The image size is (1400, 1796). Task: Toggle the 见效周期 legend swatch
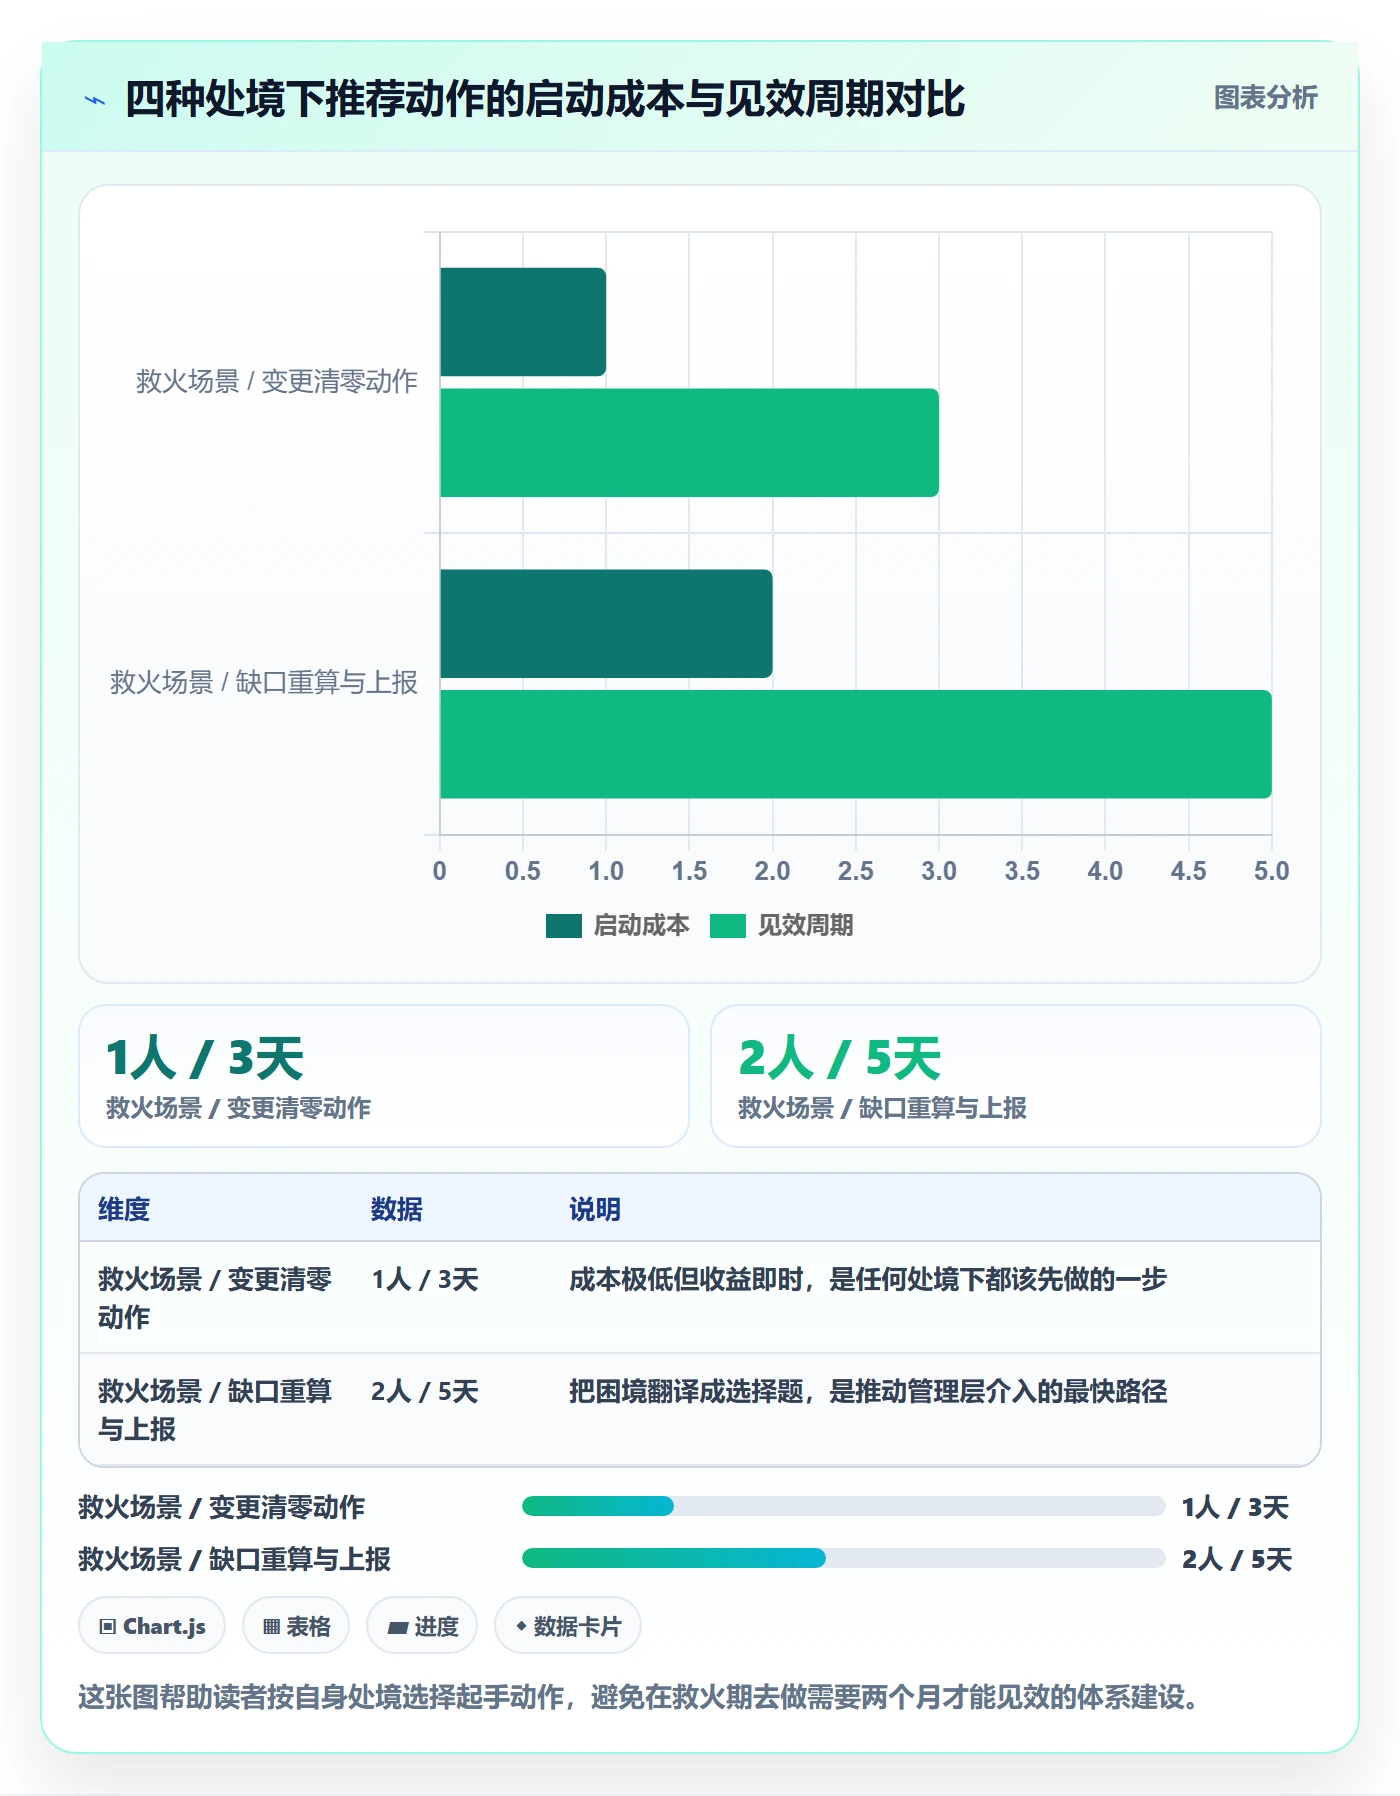click(x=727, y=926)
